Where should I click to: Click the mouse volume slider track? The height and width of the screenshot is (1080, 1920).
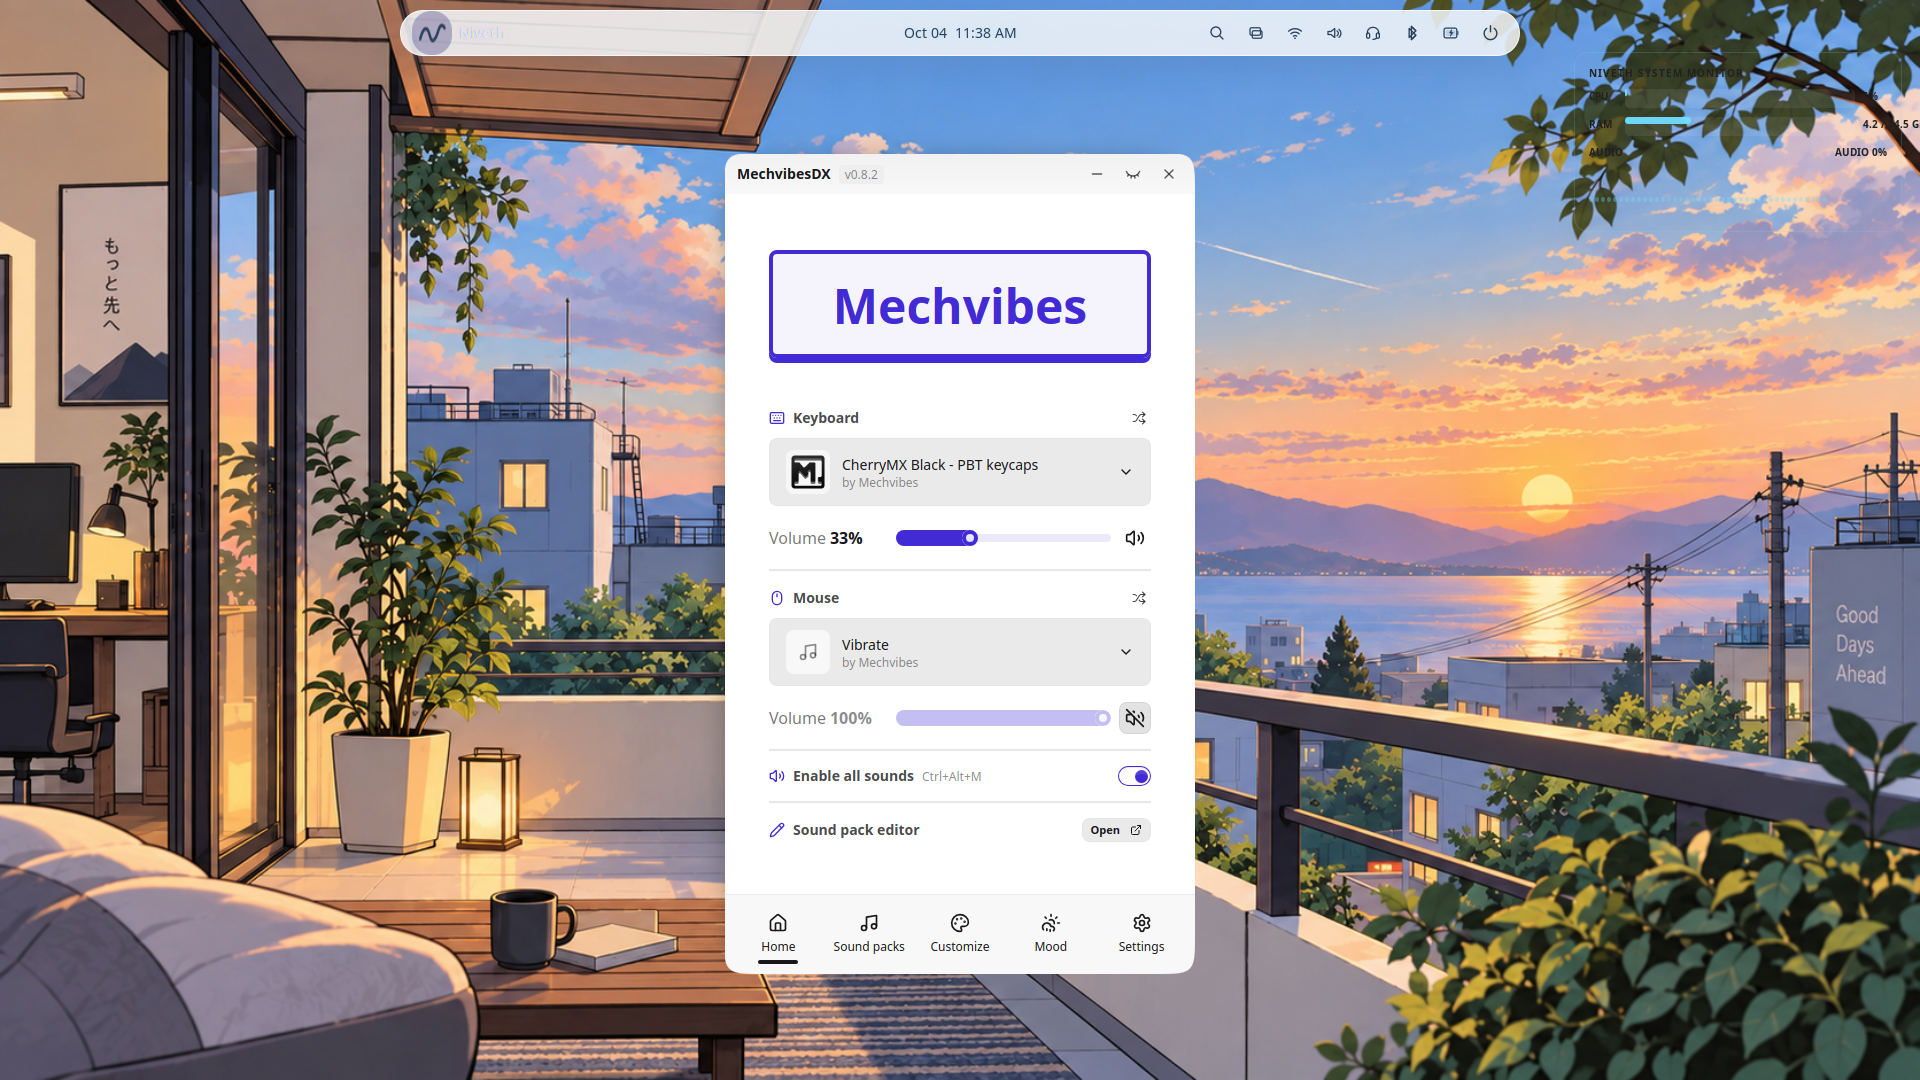coord(1003,718)
